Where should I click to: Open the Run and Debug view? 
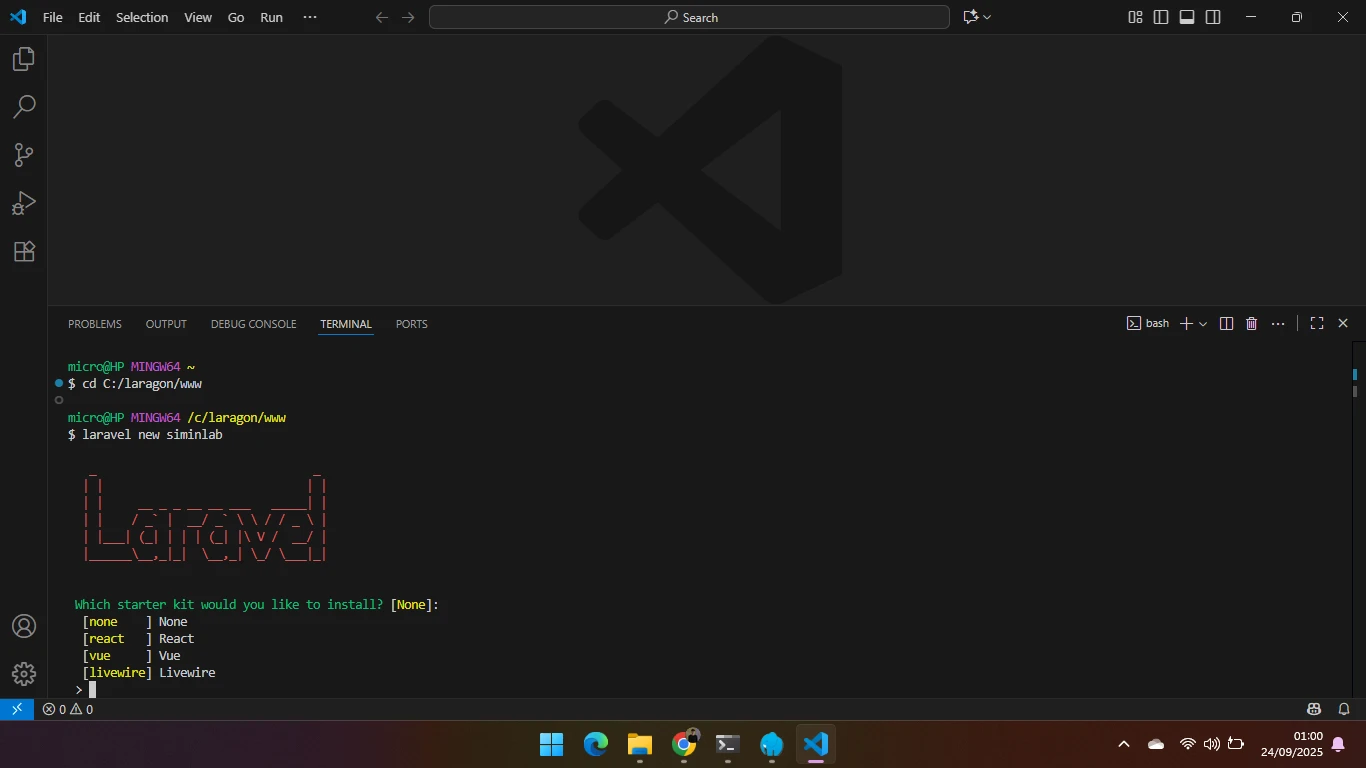(24, 203)
